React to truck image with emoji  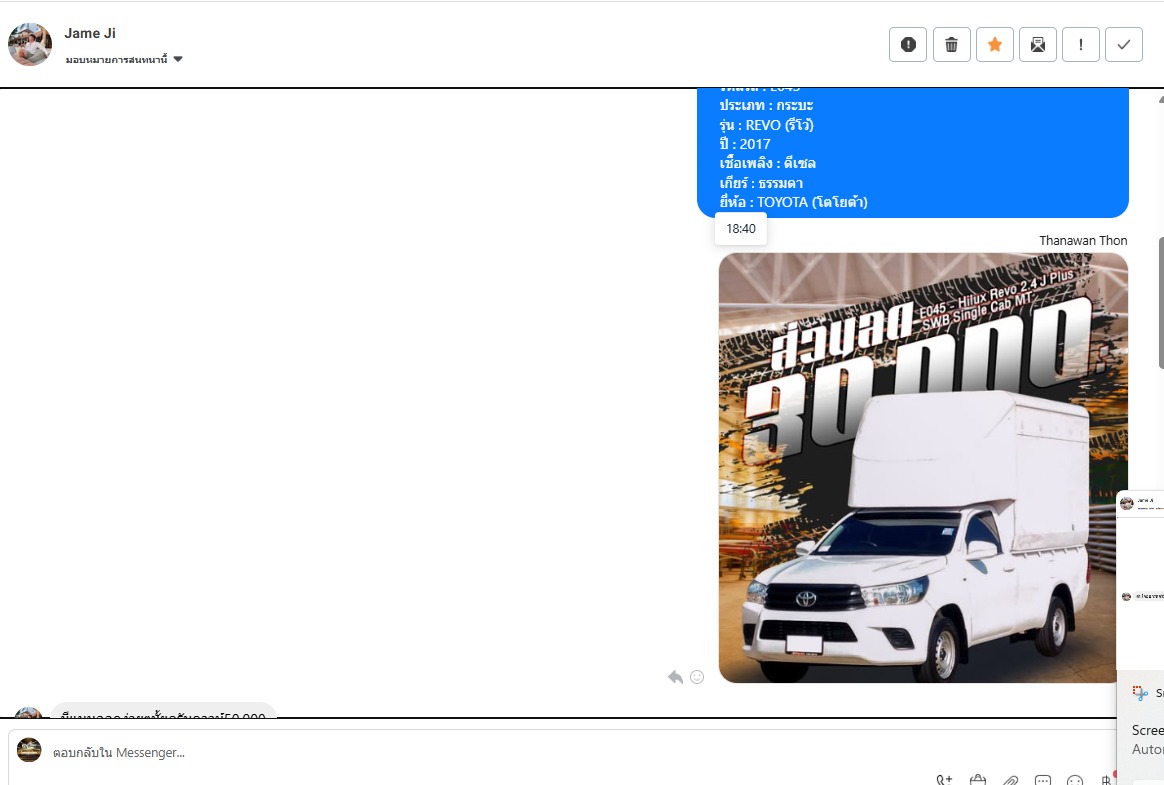point(697,677)
